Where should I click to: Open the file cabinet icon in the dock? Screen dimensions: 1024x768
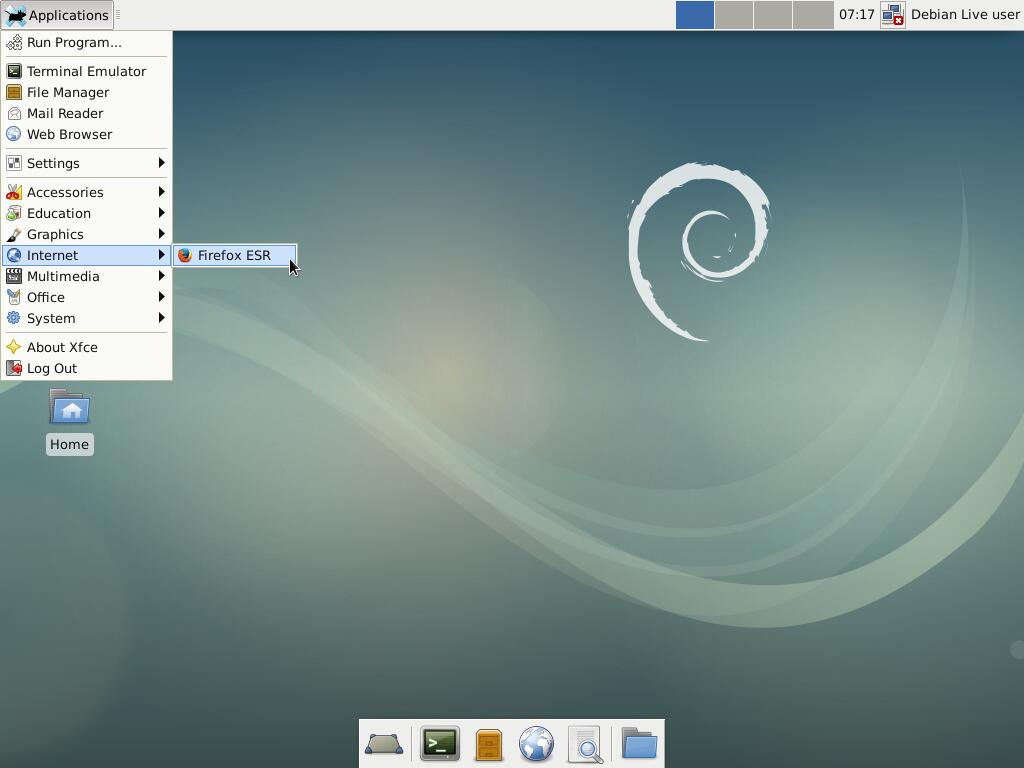(488, 744)
